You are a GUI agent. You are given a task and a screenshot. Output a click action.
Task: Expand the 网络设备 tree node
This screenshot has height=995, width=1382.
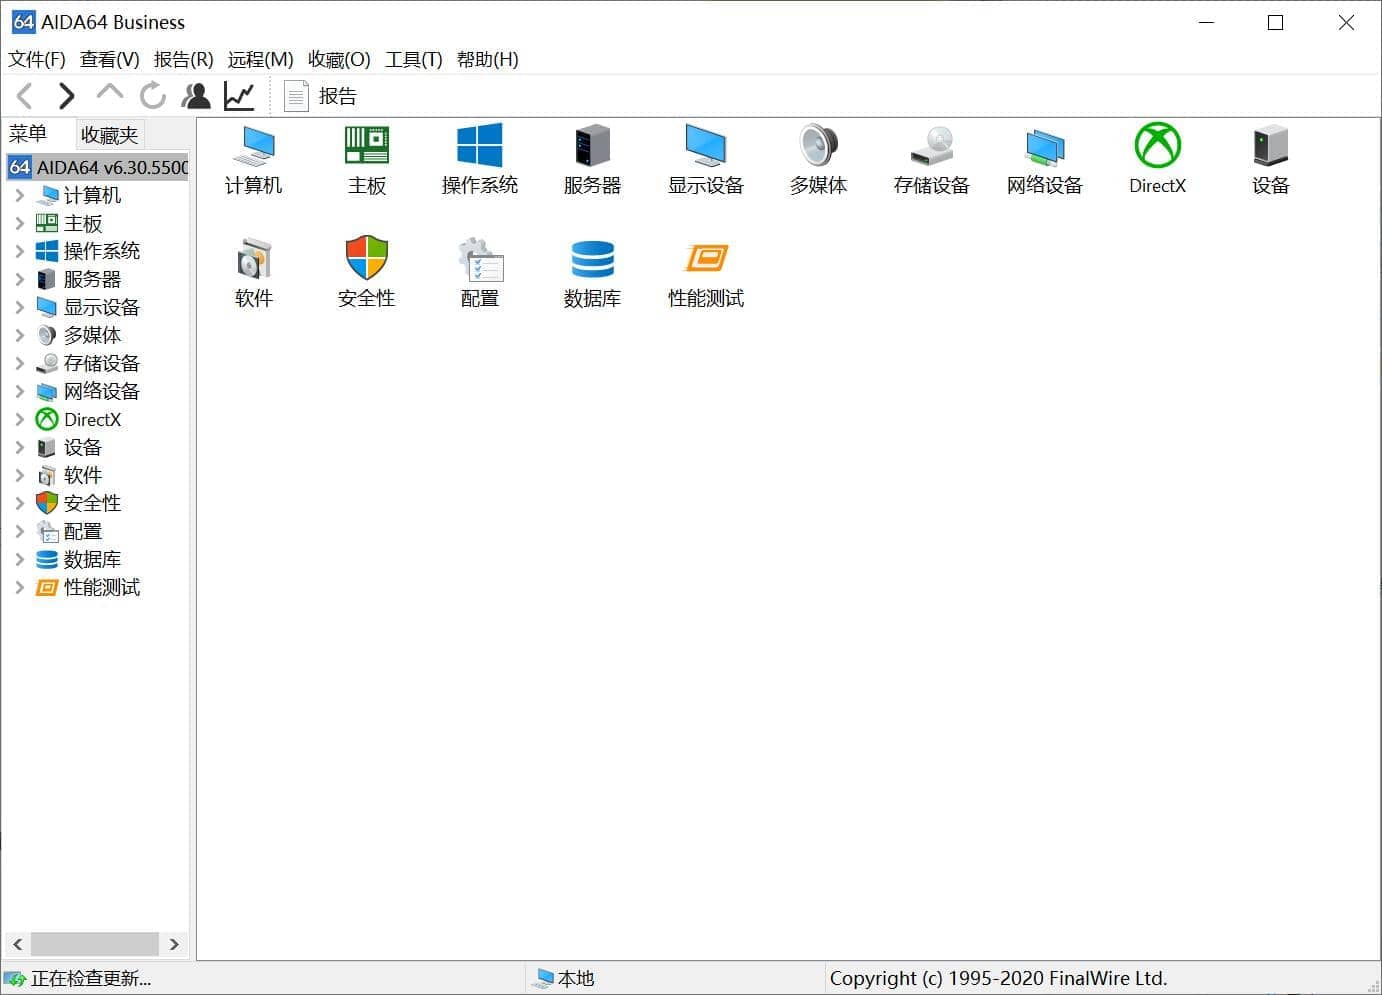click(x=20, y=391)
